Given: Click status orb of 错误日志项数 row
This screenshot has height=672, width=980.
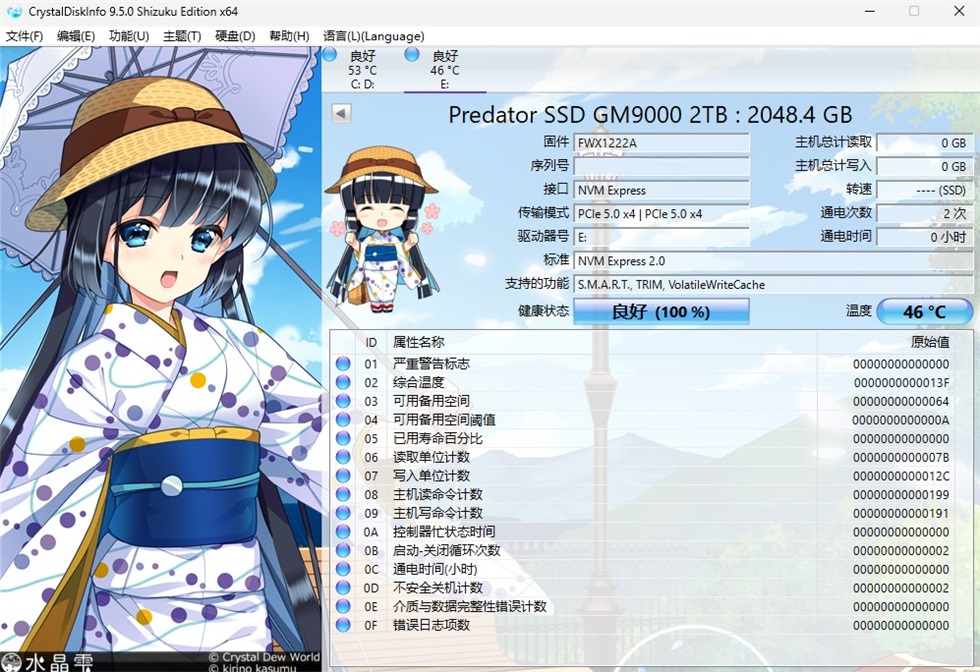Looking at the screenshot, I should point(342,625).
